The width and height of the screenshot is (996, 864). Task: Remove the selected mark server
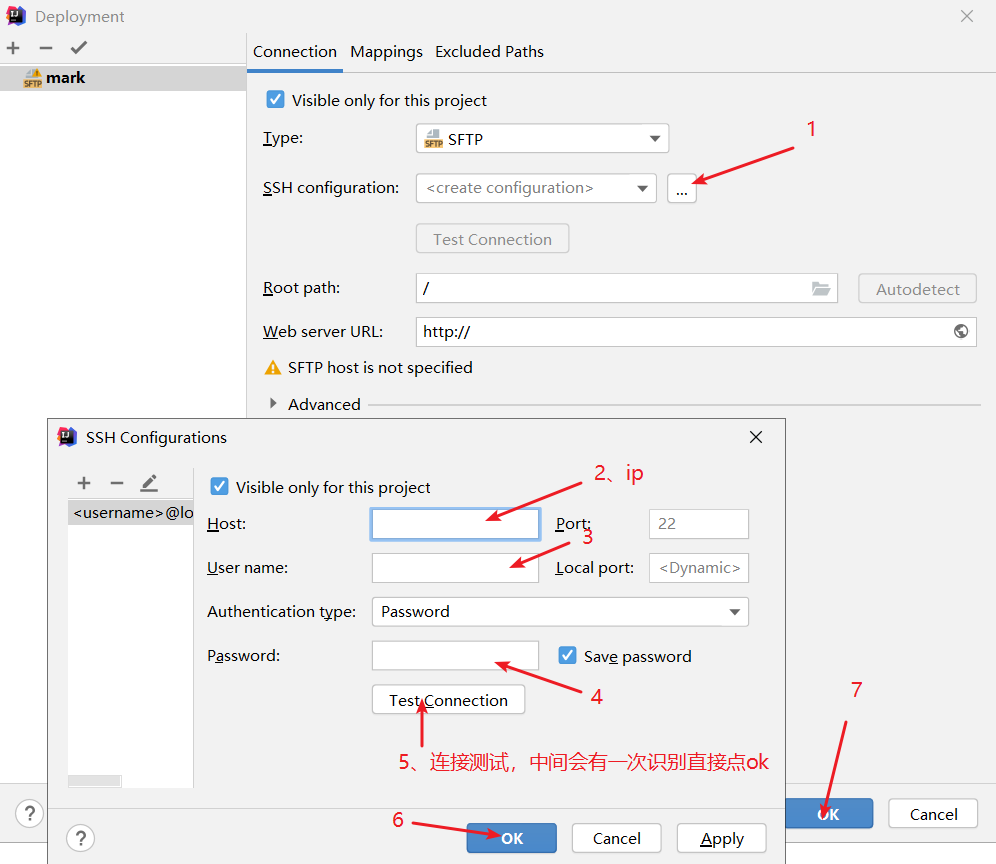46,47
